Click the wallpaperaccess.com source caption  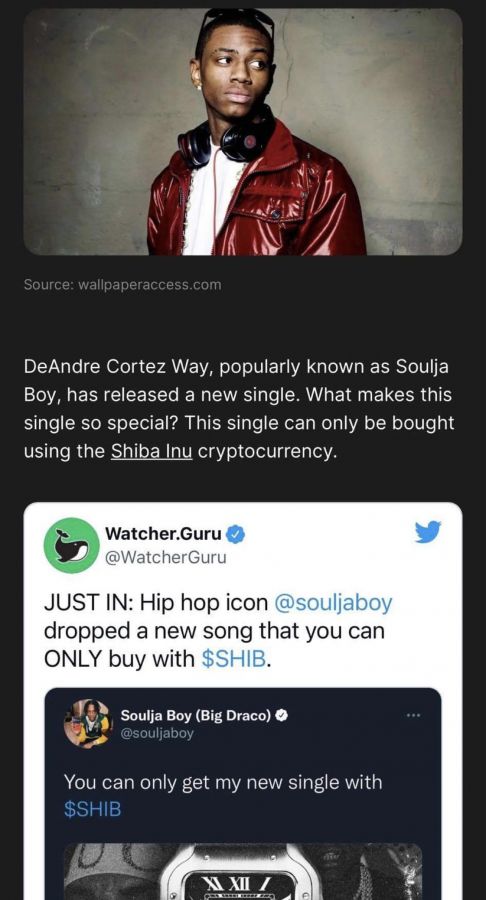pos(122,284)
